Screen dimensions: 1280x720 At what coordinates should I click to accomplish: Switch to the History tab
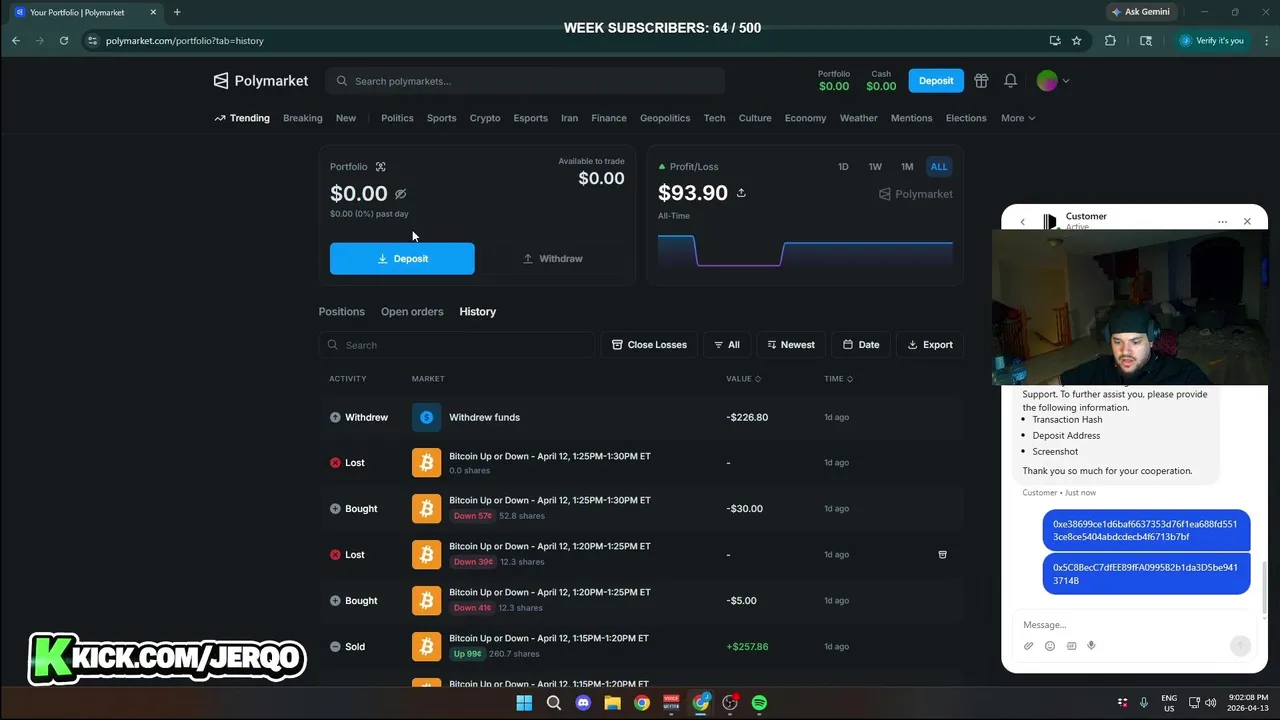[x=478, y=312]
